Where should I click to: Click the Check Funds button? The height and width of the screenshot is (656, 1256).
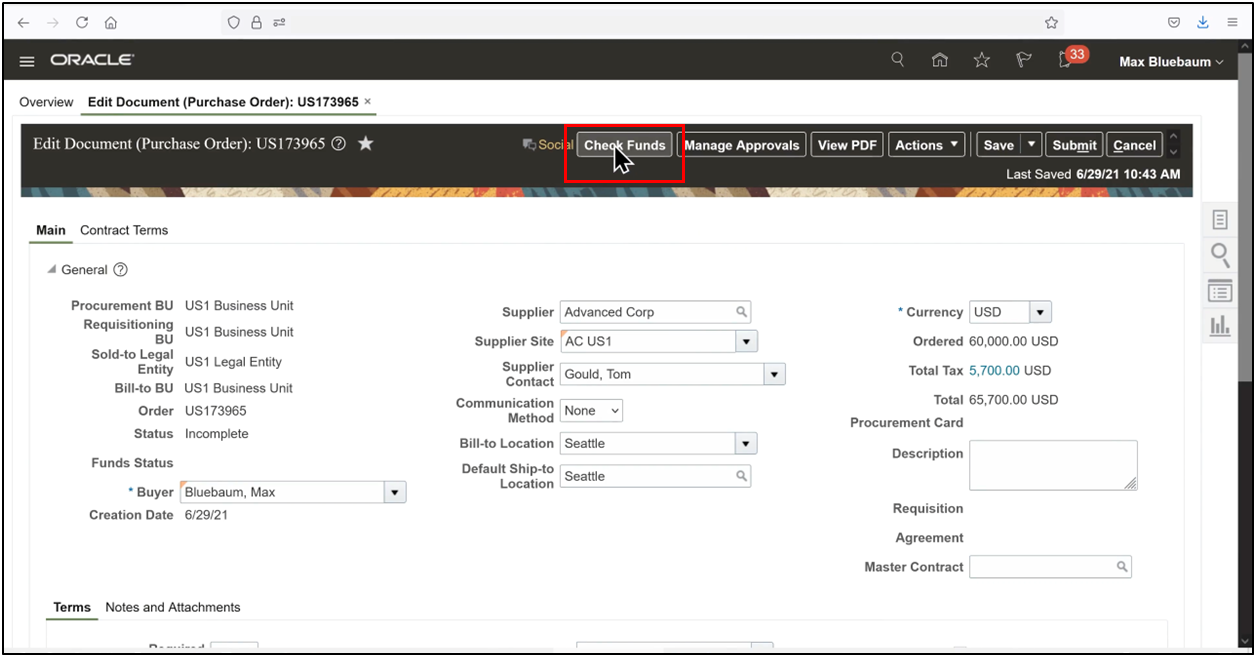point(623,144)
